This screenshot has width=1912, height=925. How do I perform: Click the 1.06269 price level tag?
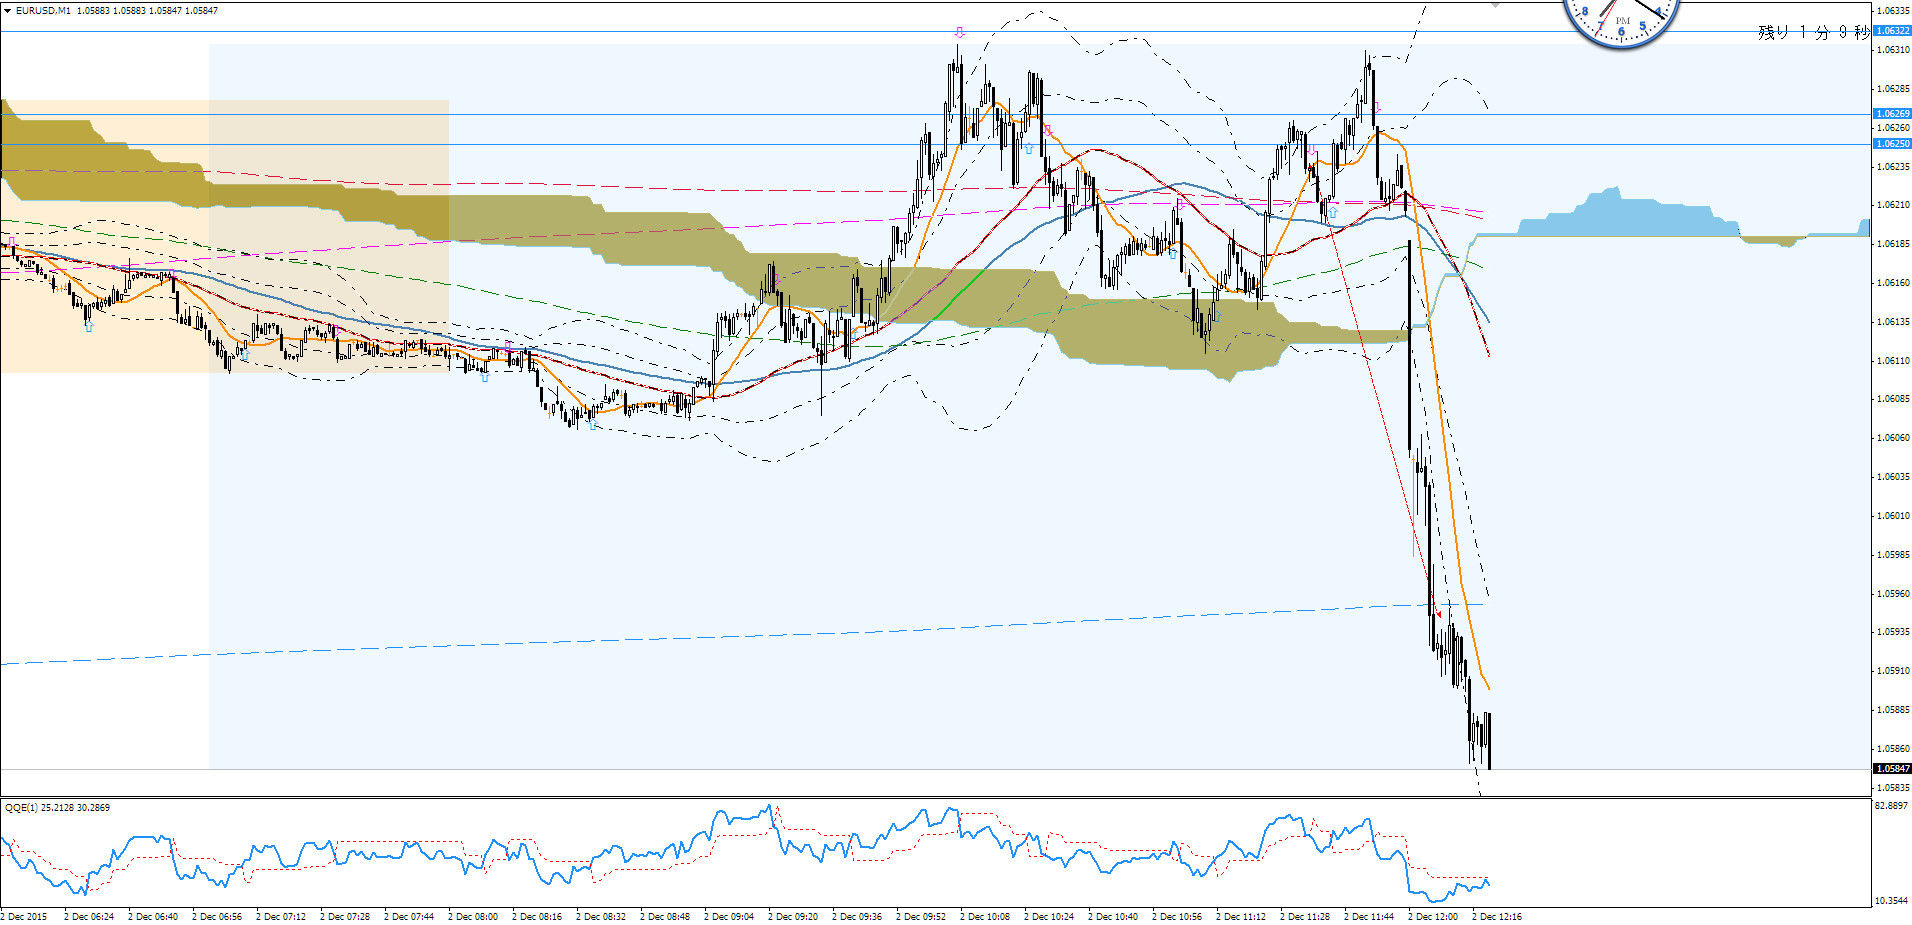1891,114
